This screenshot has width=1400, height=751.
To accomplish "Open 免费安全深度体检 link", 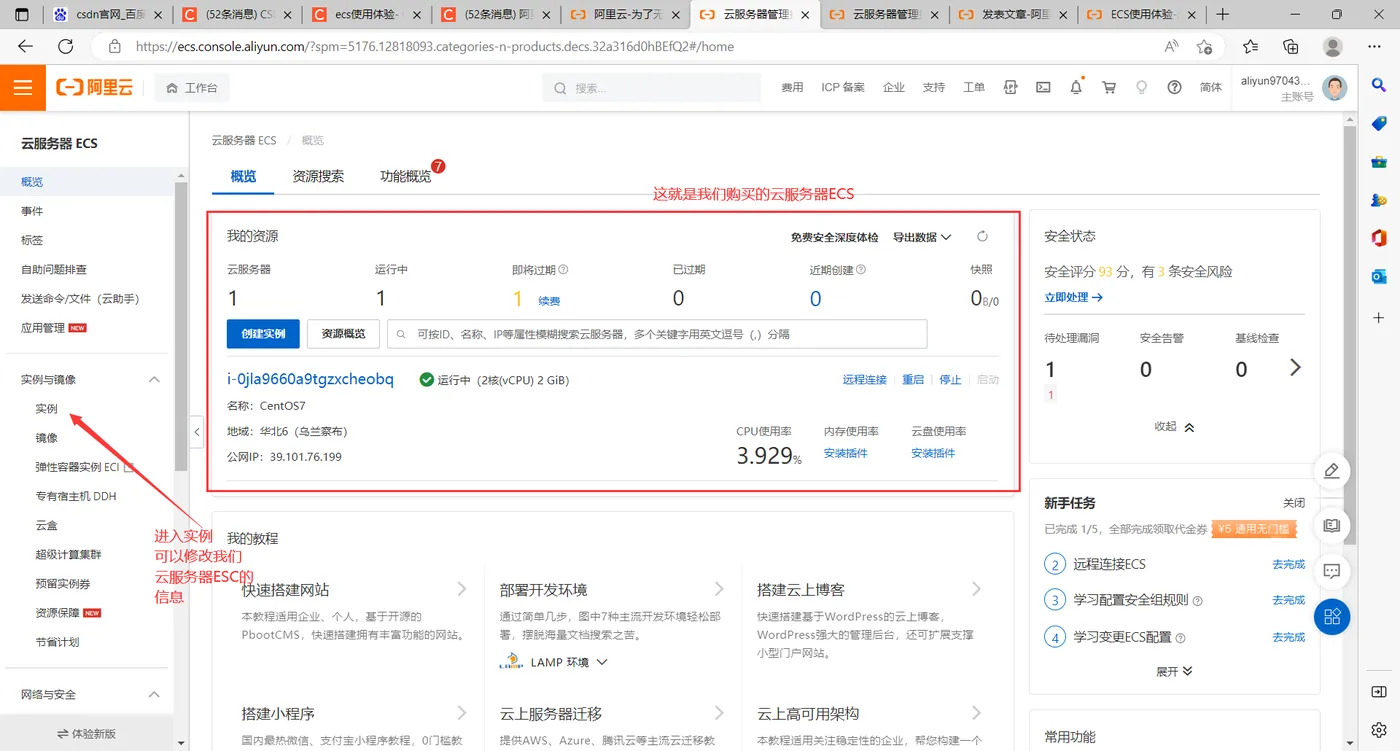I will click(834, 237).
